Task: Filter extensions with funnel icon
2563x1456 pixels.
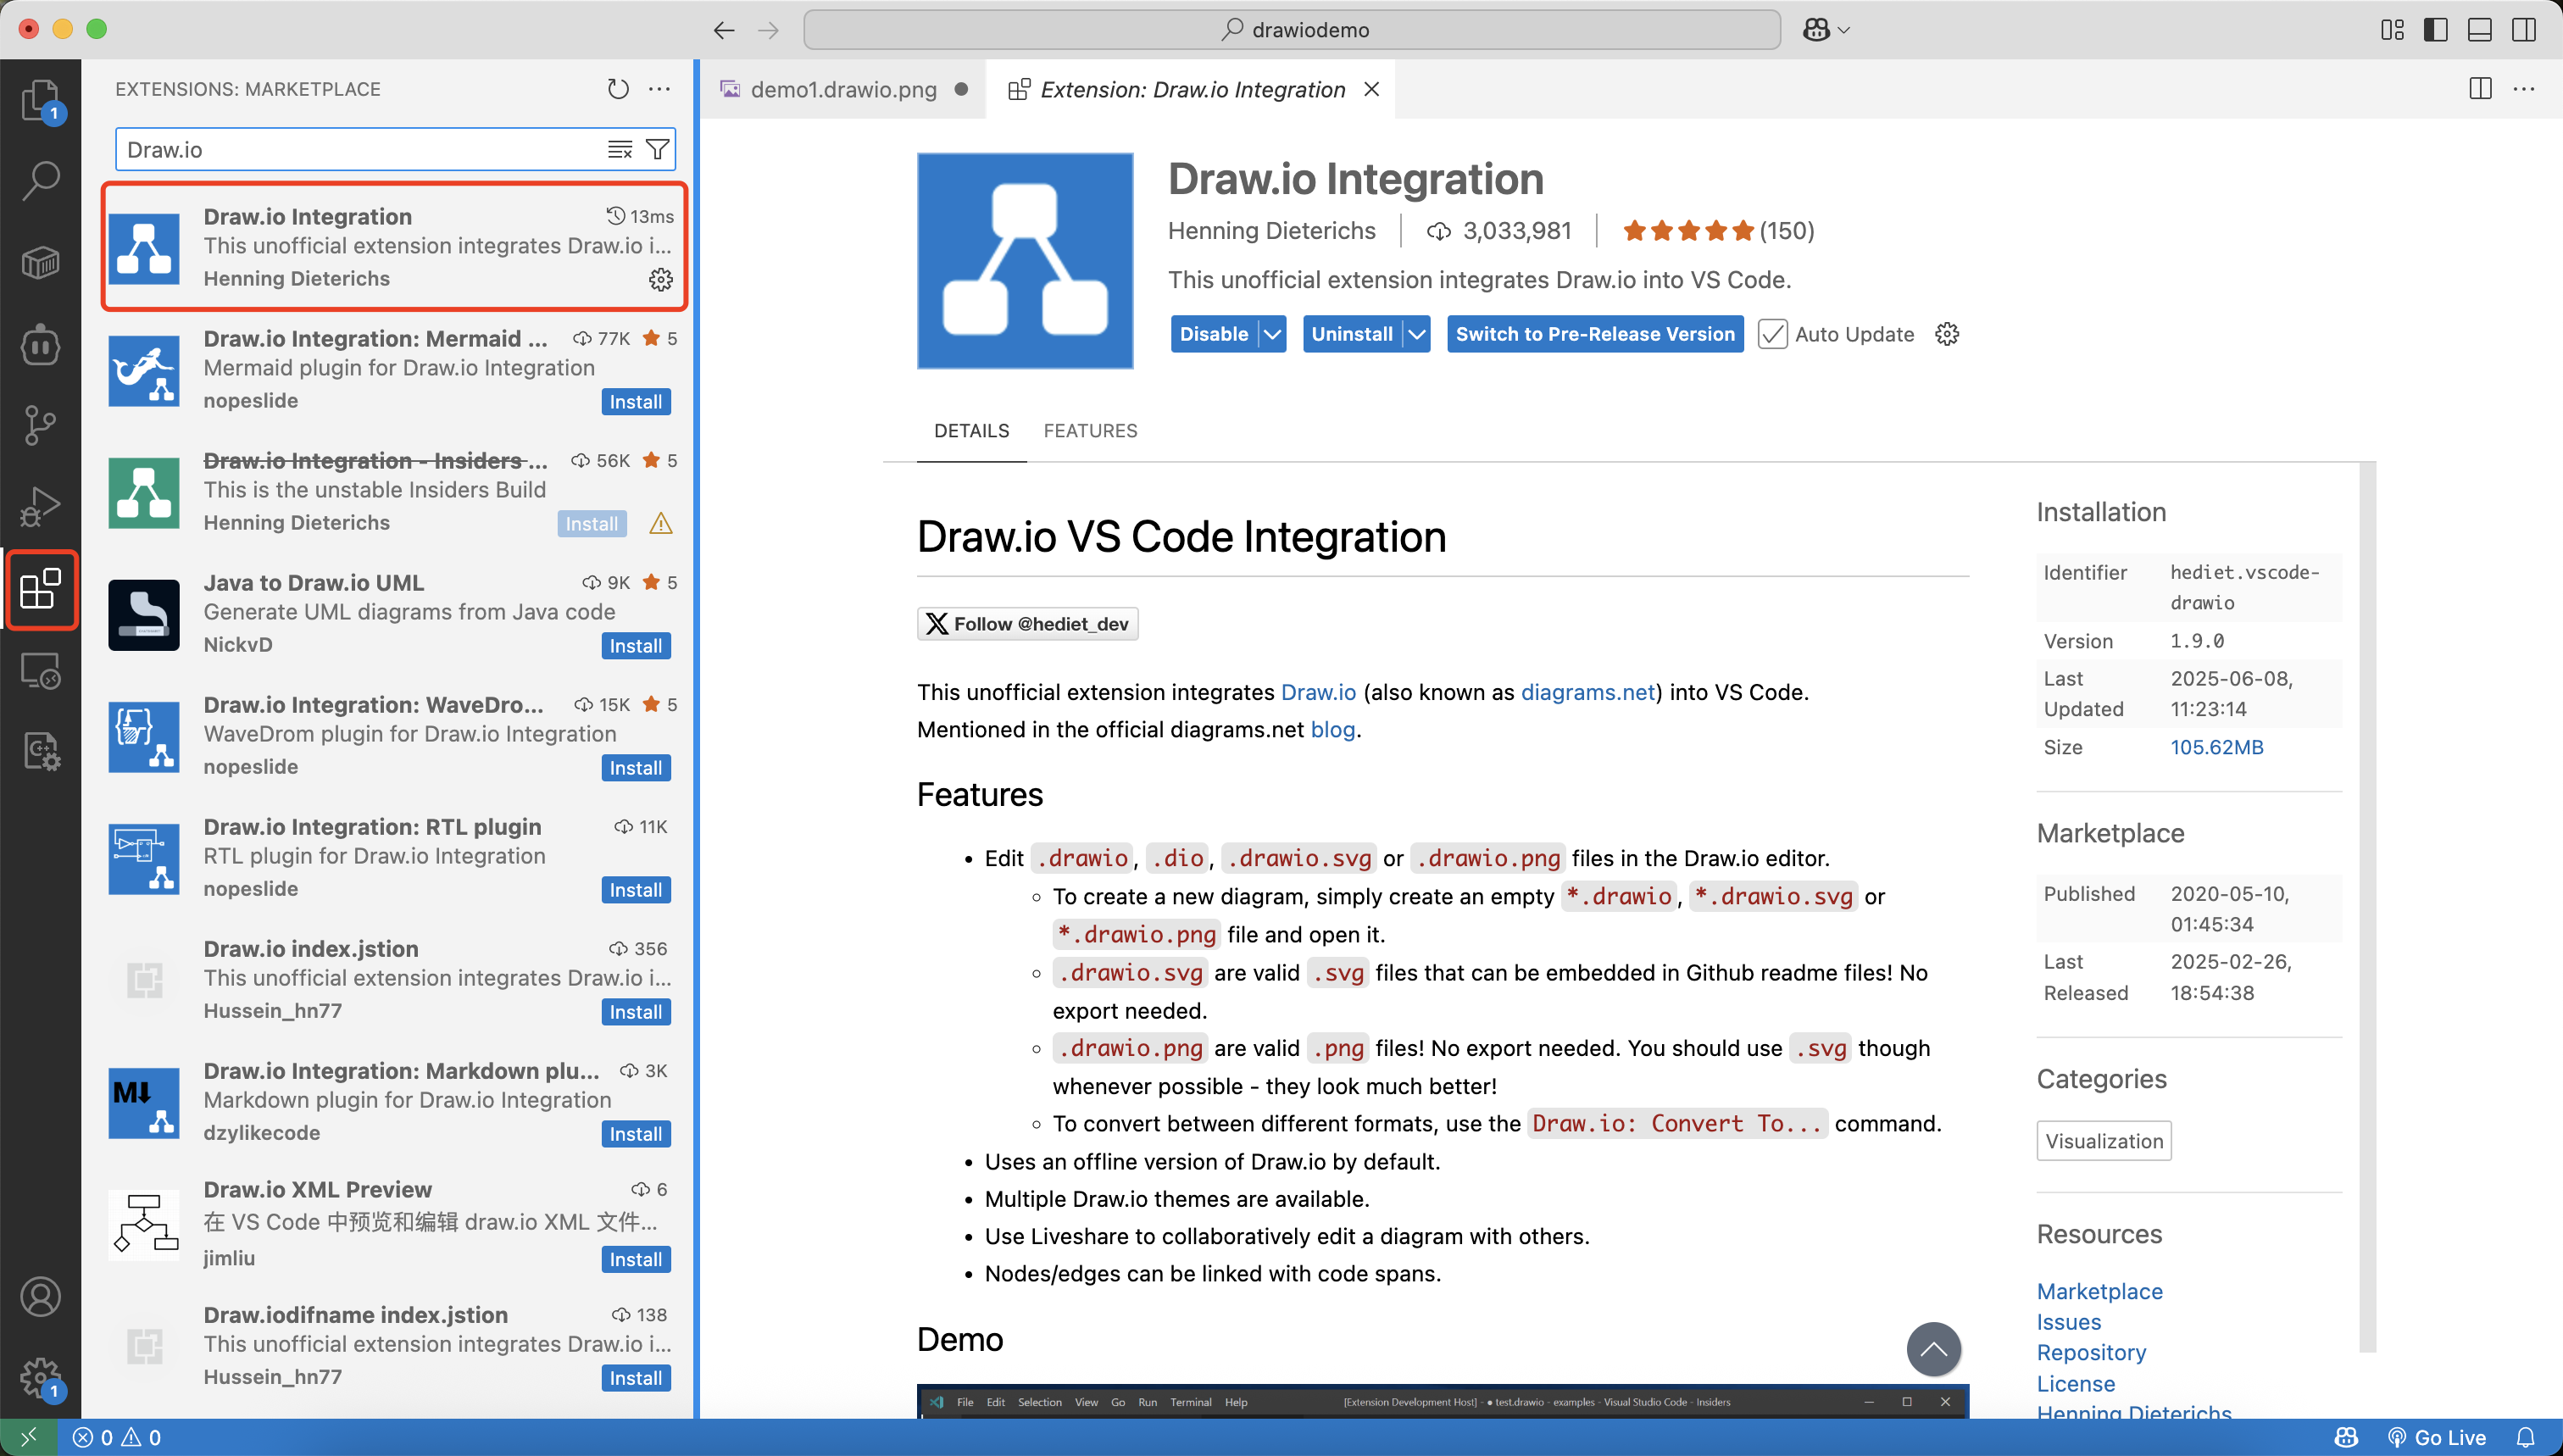Action: (657, 149)
